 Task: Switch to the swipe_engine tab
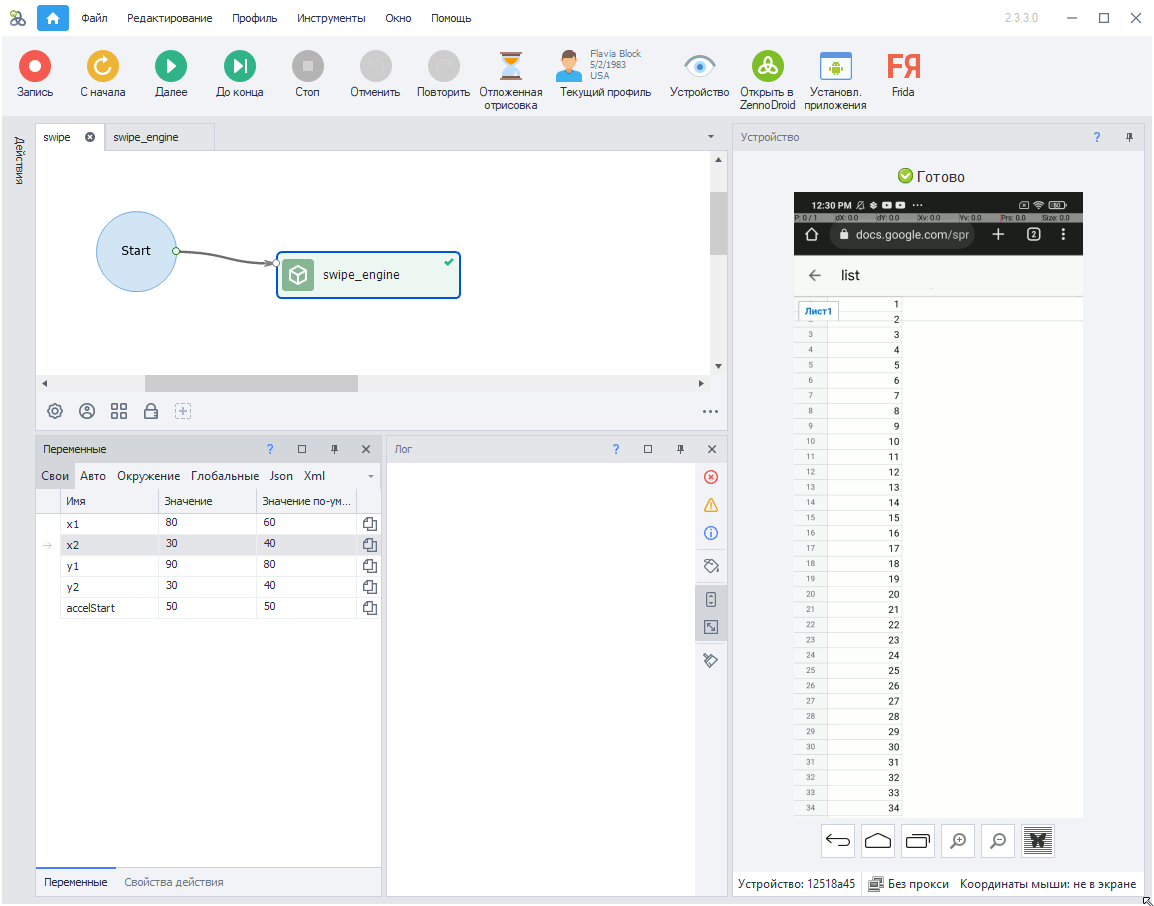pyautogui.click(x=146, y=137)
